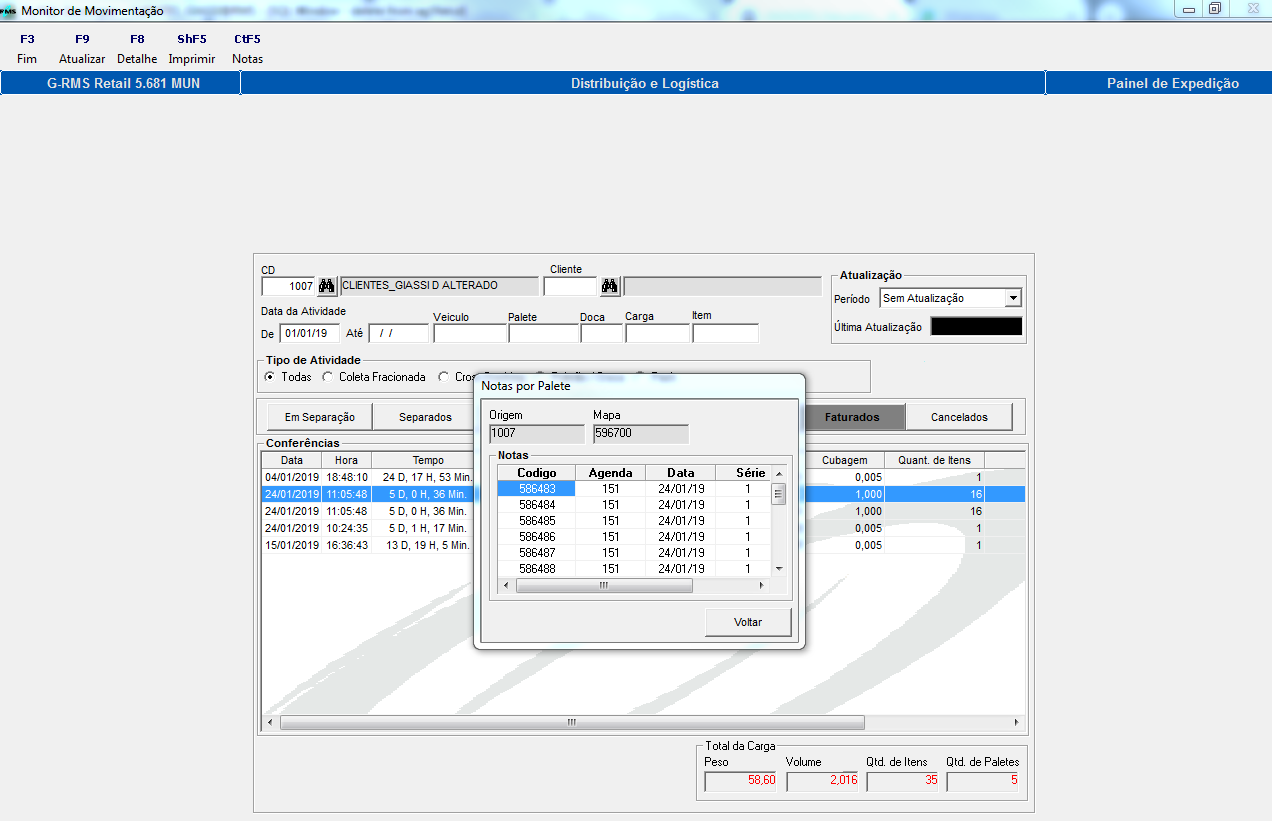Click the Quant. de Itens column header
The image size is (1272, 821).
tap(935, 460)
